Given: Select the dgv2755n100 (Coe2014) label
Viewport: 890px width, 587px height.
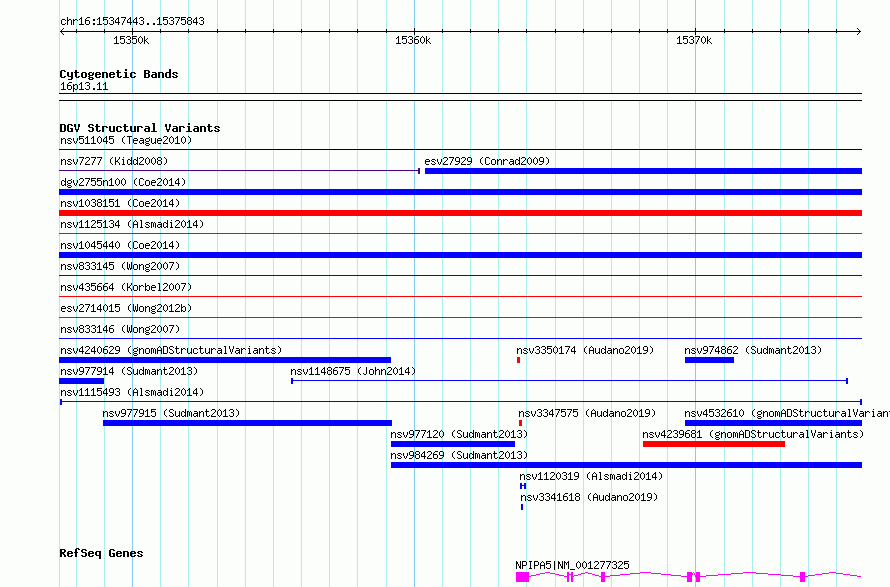Looking at the screenshot, I should pos(123,182).
